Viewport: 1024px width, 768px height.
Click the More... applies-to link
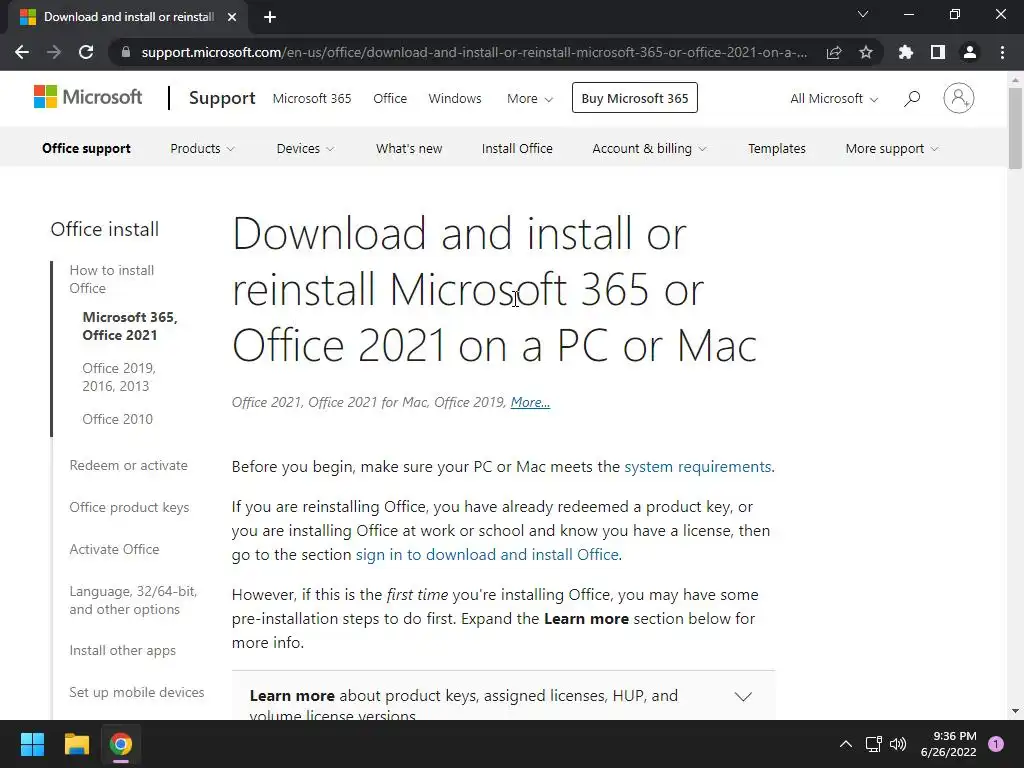coord(530,402)
